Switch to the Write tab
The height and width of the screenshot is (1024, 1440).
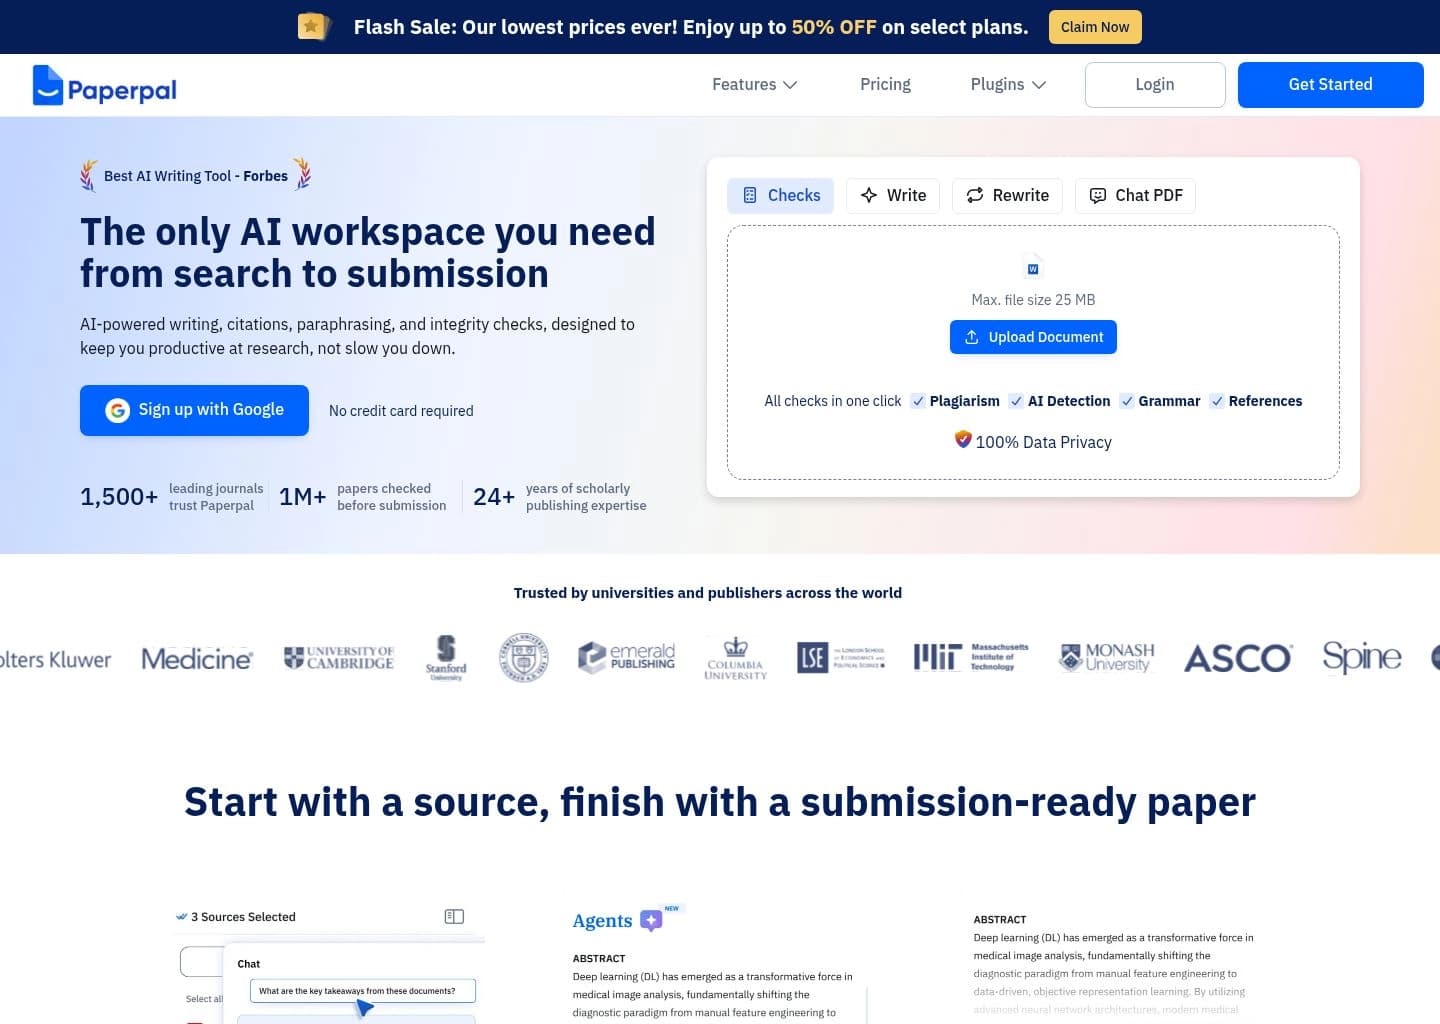click(893, 195)
